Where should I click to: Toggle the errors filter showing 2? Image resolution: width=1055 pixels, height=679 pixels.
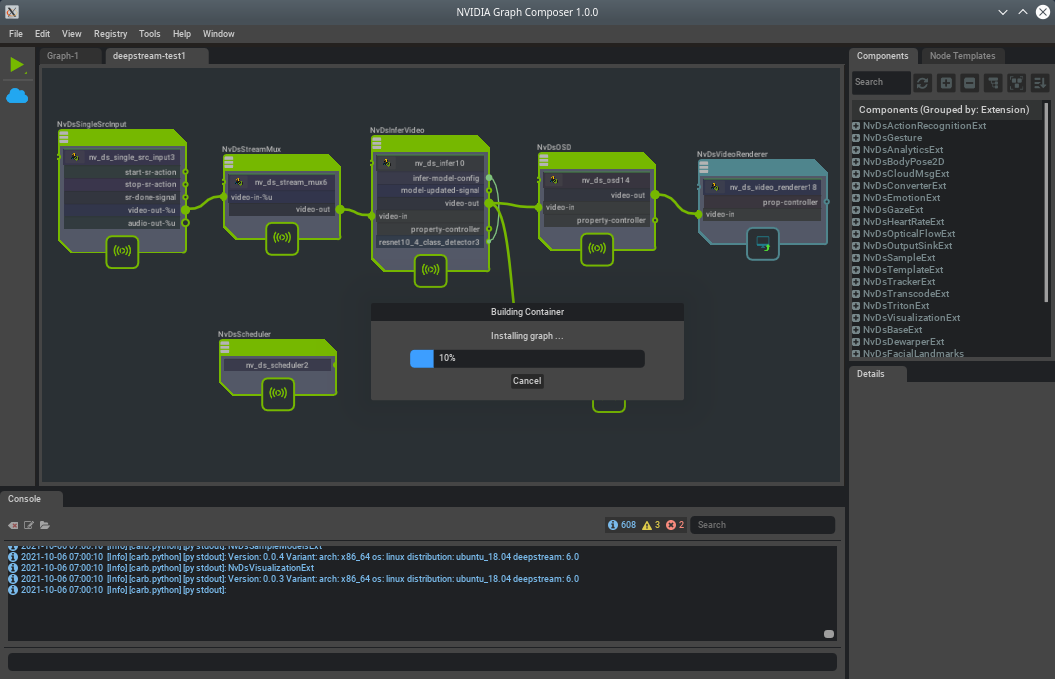coord(676,525)
